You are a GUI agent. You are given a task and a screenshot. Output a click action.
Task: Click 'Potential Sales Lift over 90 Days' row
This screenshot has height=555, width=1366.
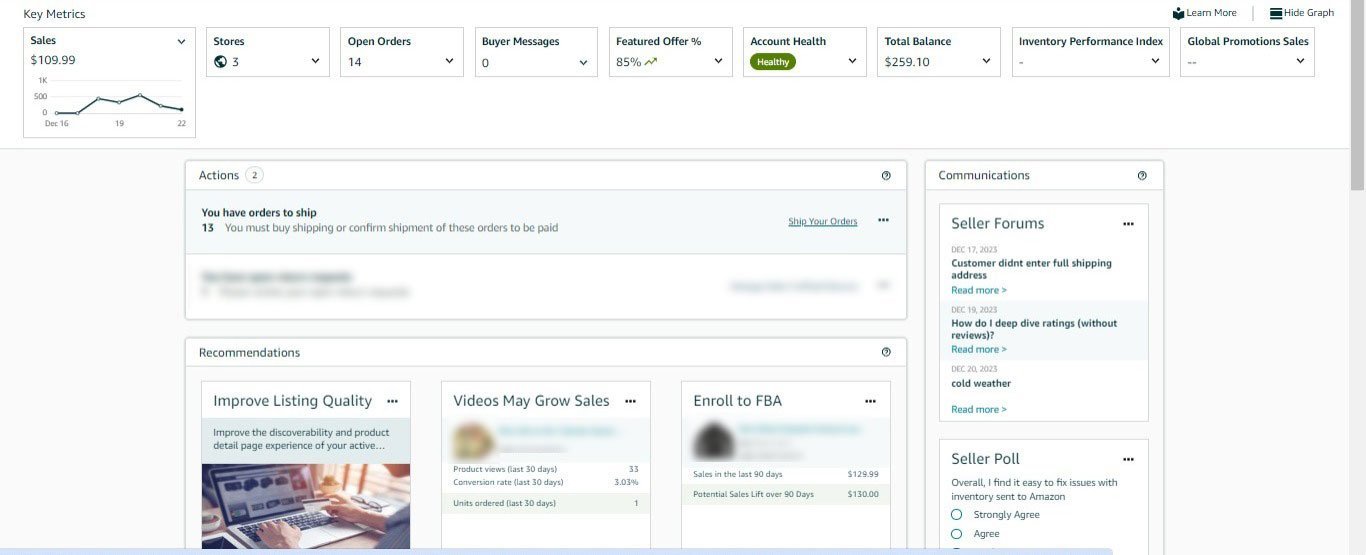tap(786, 494)
